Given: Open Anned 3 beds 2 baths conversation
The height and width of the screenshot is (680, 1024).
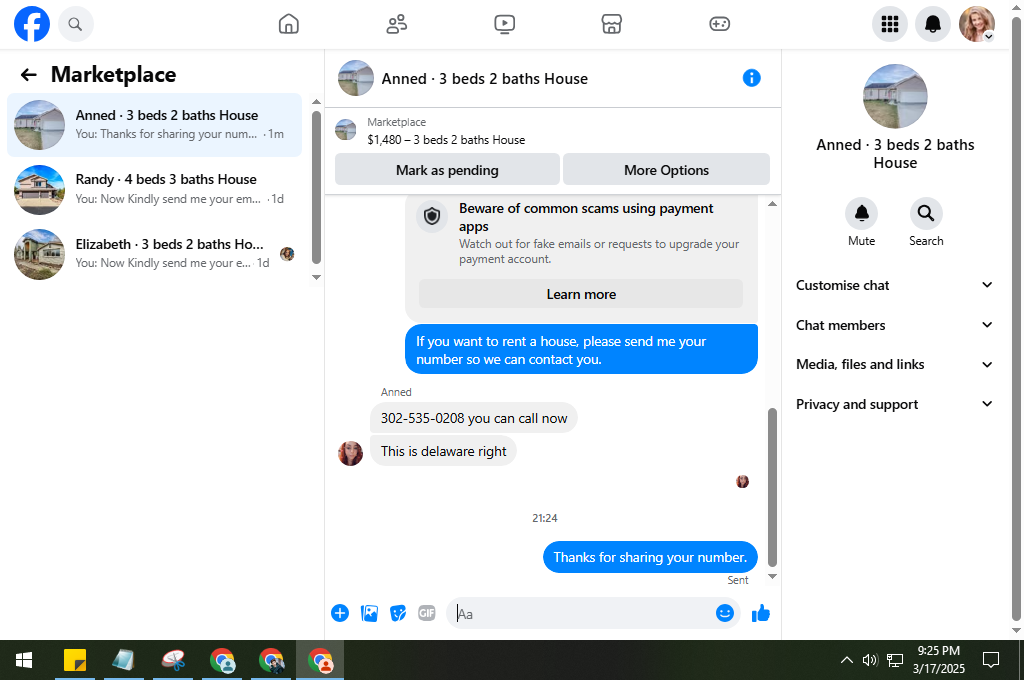Looking at the screenshot, I should (x=155, y=125).
